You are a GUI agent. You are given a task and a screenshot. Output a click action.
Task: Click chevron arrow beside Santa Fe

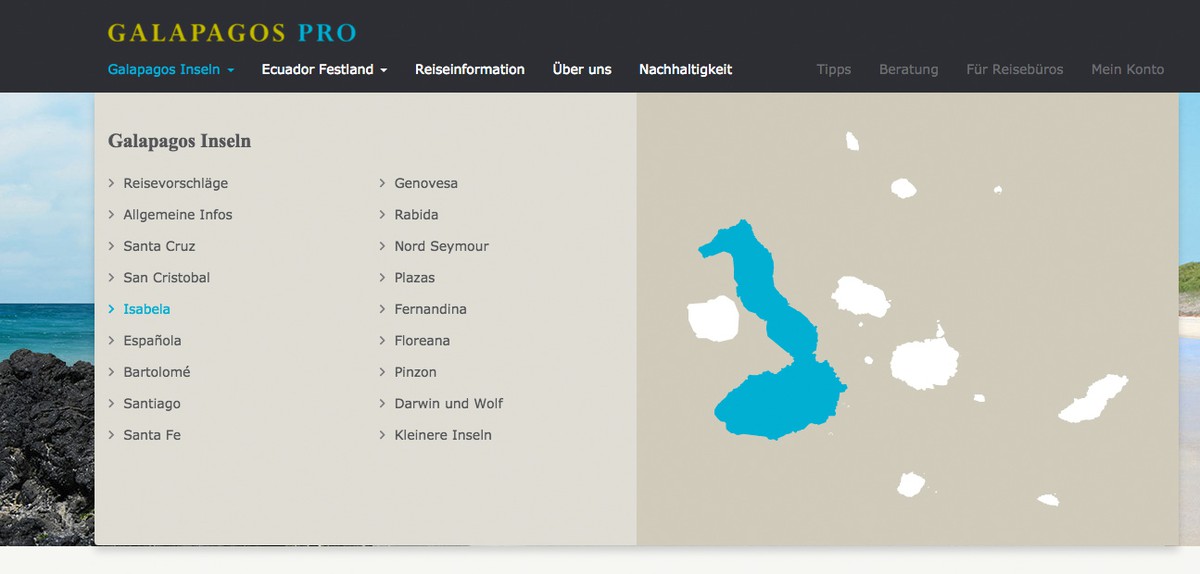[112, 435]
